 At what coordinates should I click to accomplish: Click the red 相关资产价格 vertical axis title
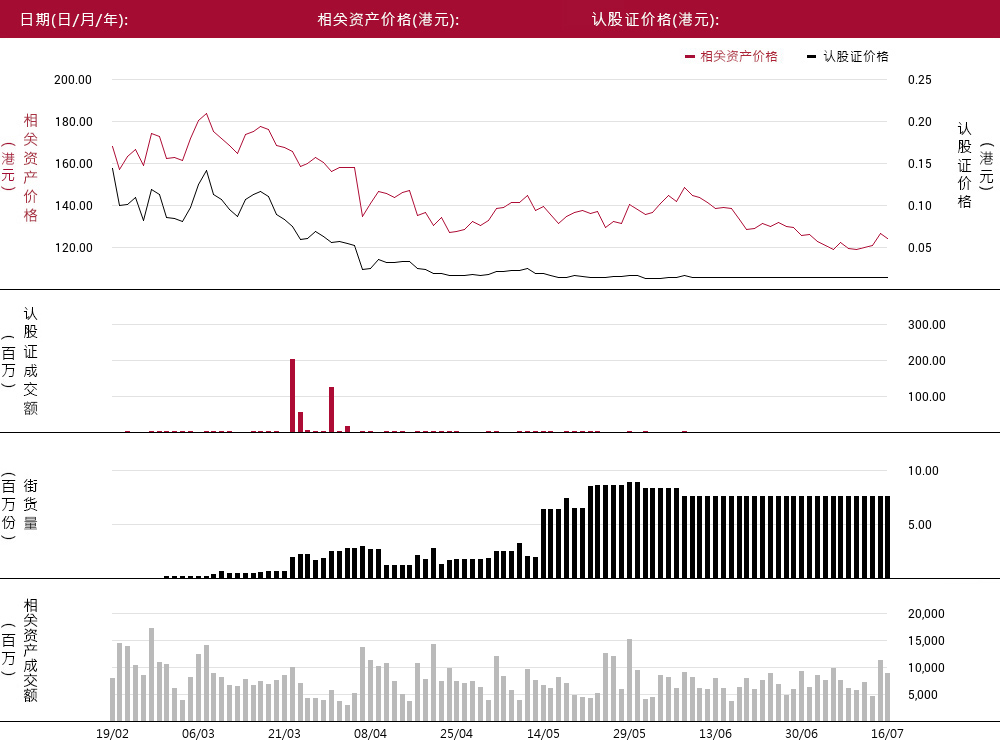30,168
